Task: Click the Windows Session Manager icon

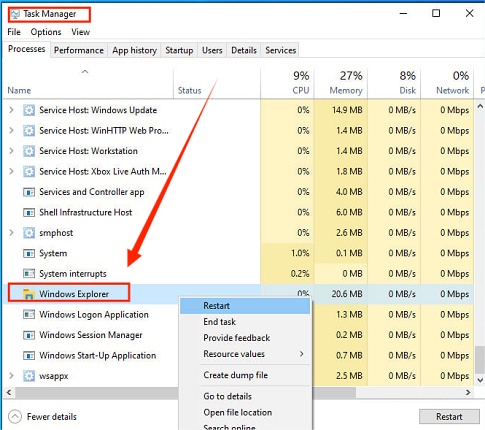Action: [29, 335]
